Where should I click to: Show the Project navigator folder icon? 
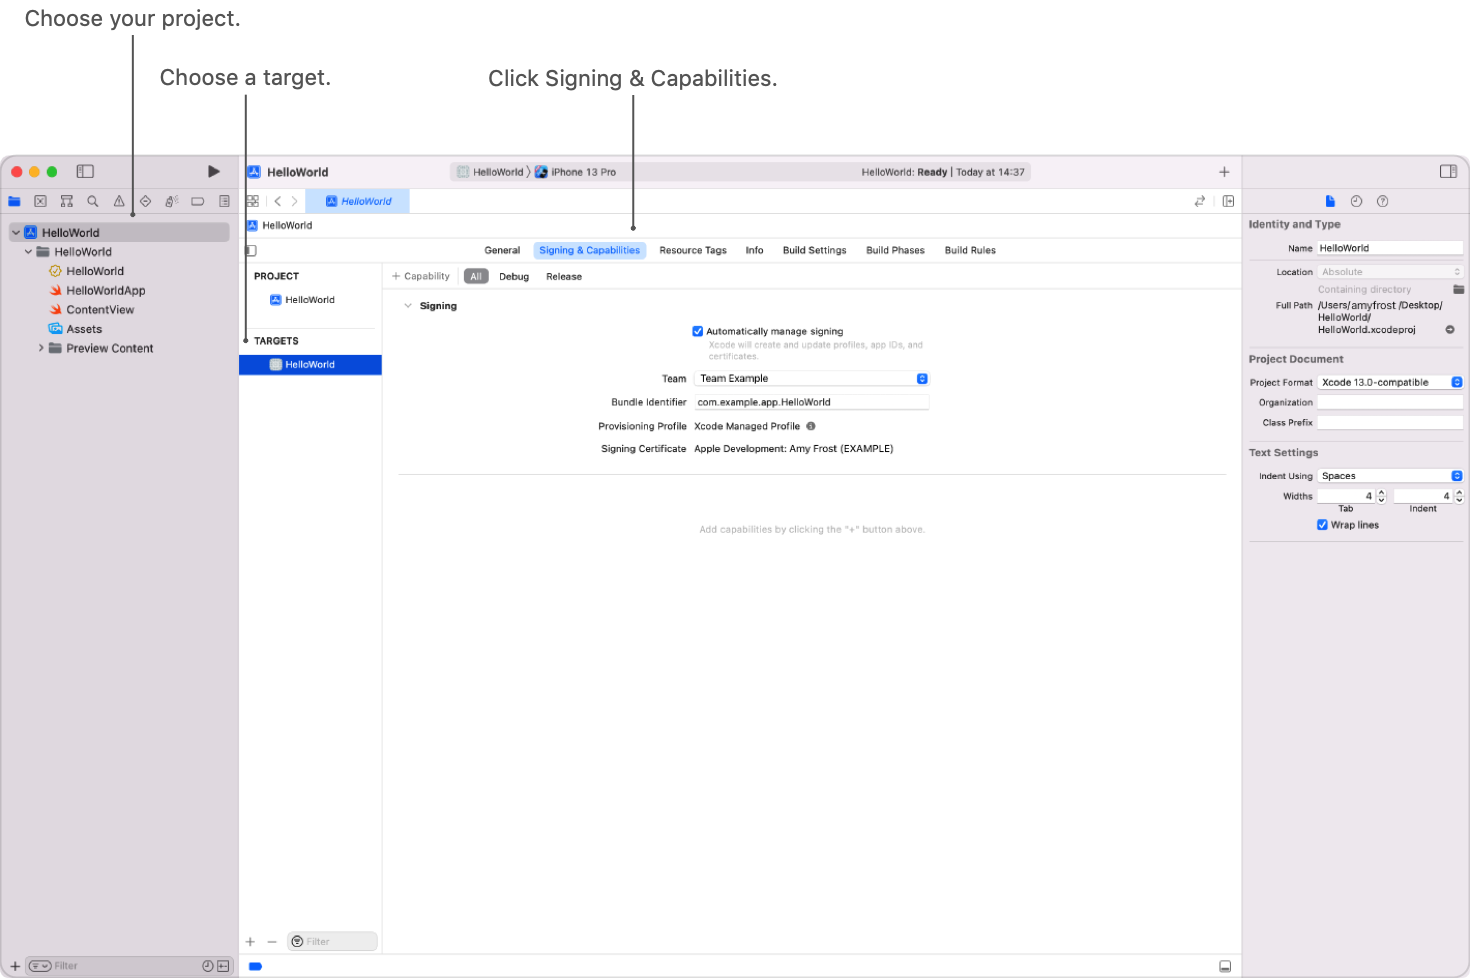(x=14, y=200)
